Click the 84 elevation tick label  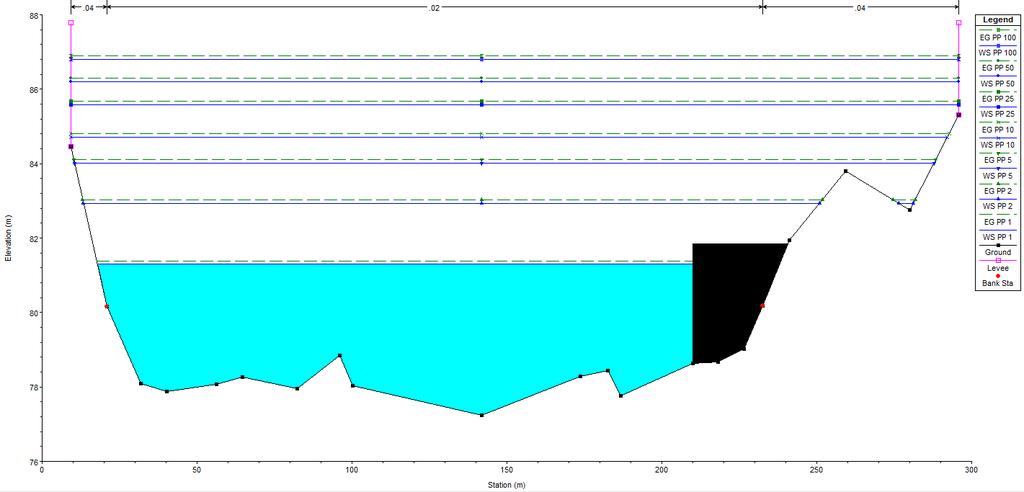tap(35, 164)
